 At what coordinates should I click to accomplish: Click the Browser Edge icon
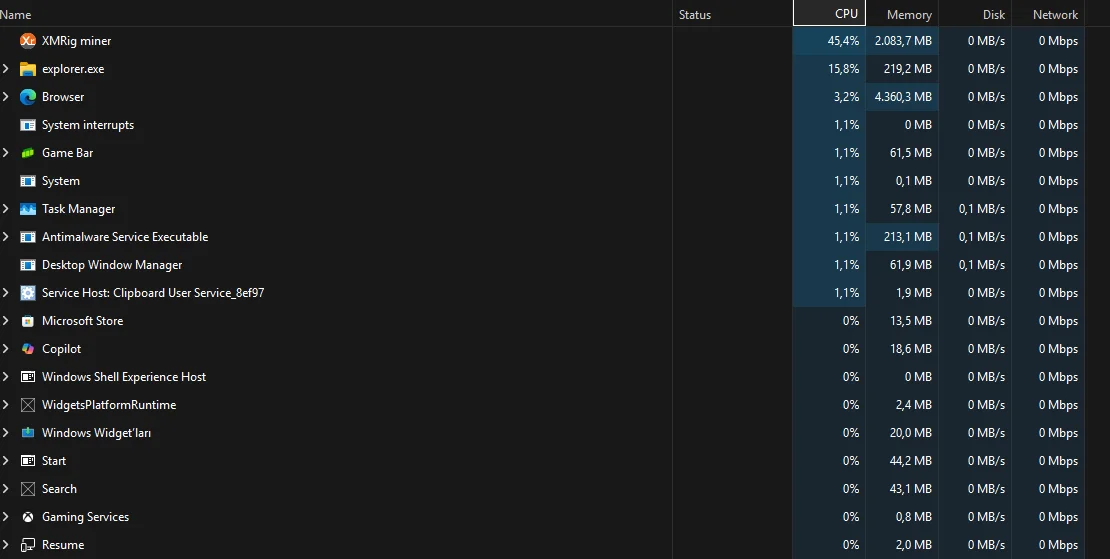click(28, 97)
